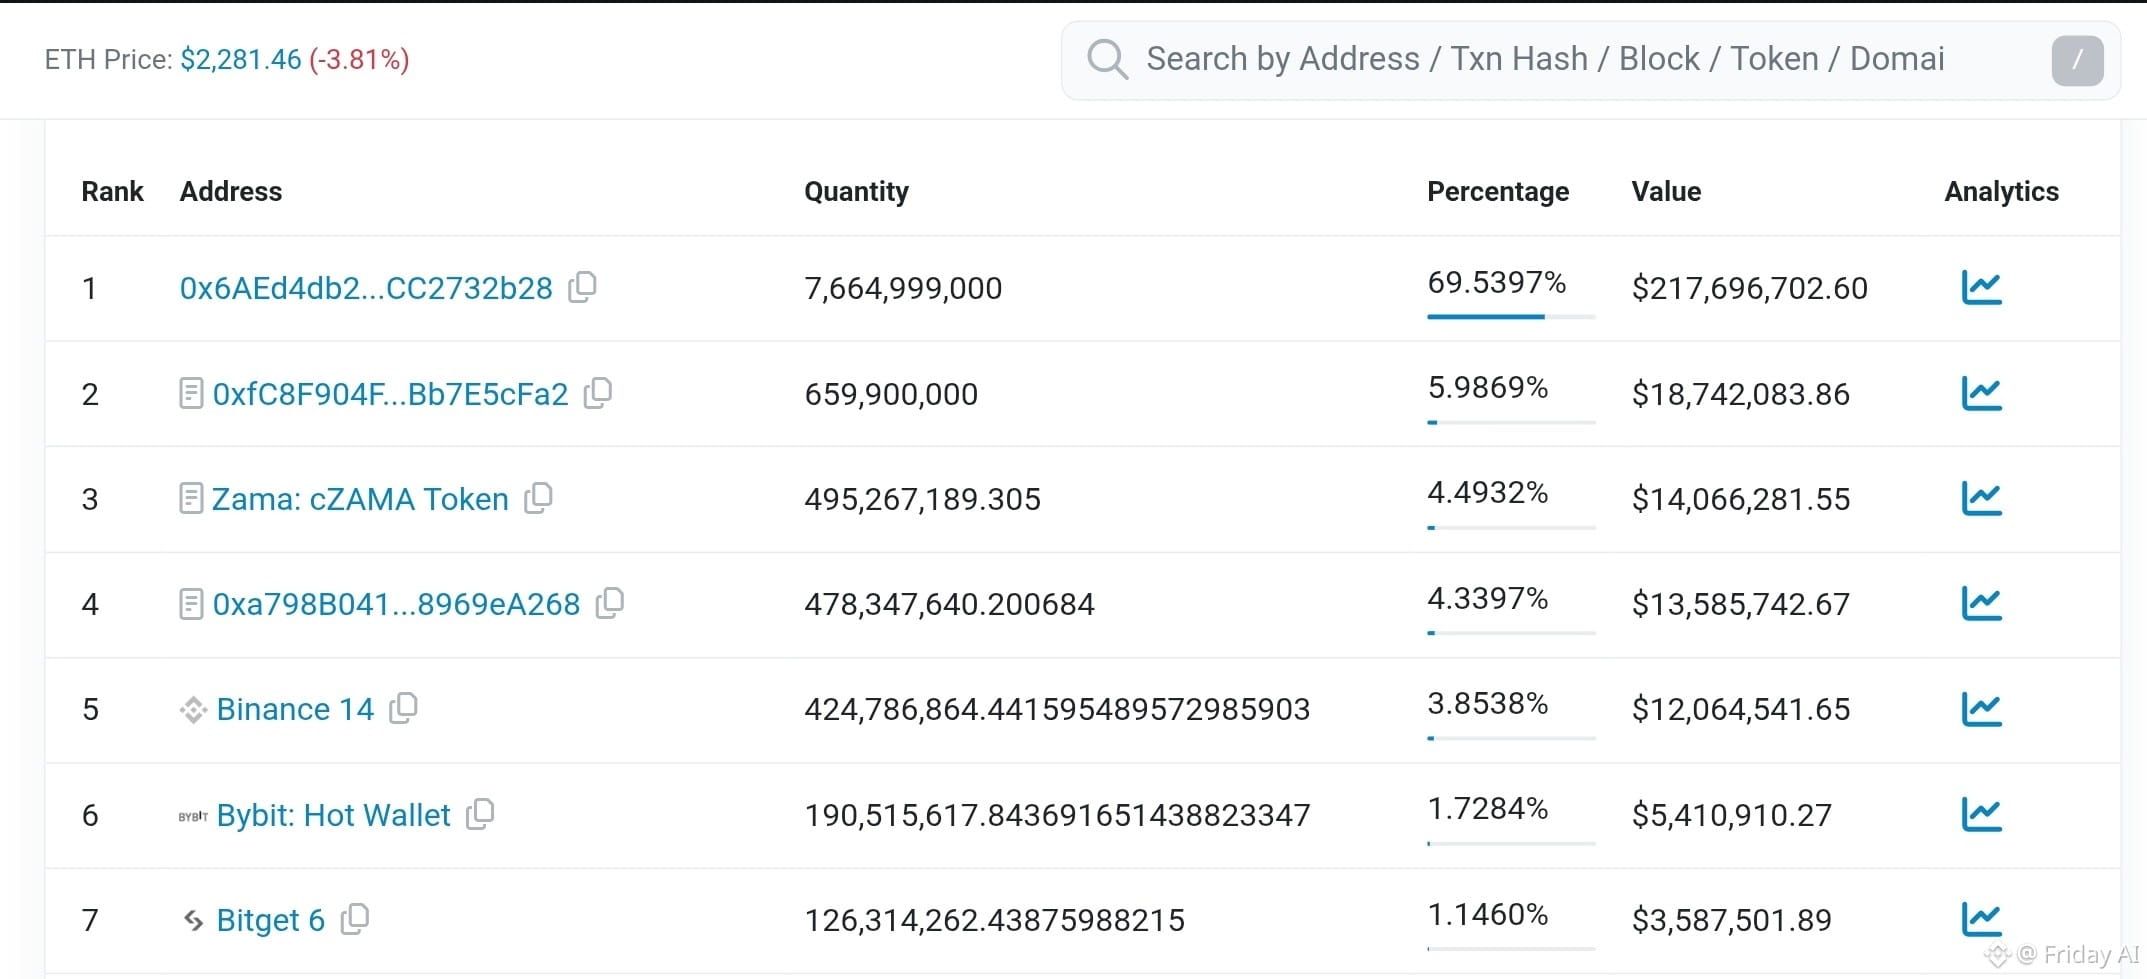Click the Quantity column header

[857, 191]
